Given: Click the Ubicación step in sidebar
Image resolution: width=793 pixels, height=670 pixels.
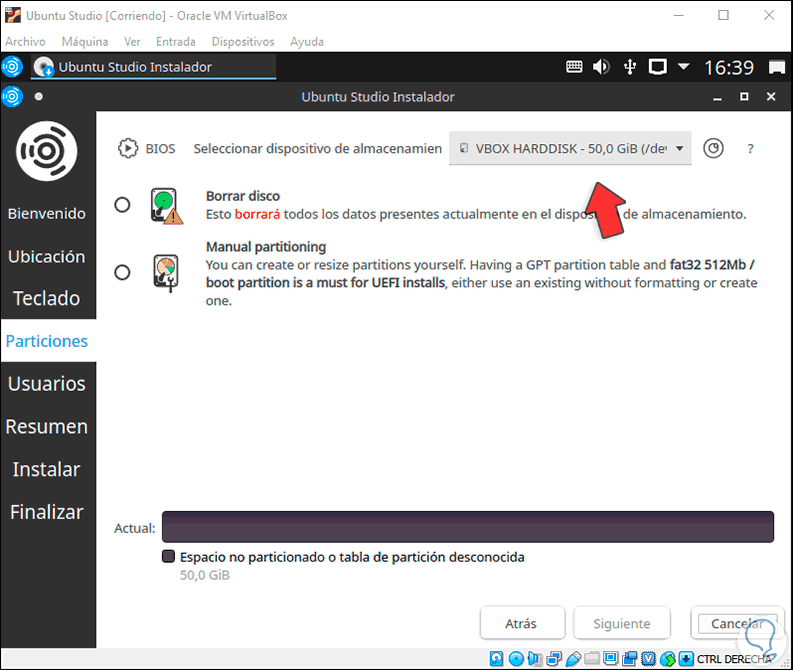Looking at the screenshot, I should 47,256.
